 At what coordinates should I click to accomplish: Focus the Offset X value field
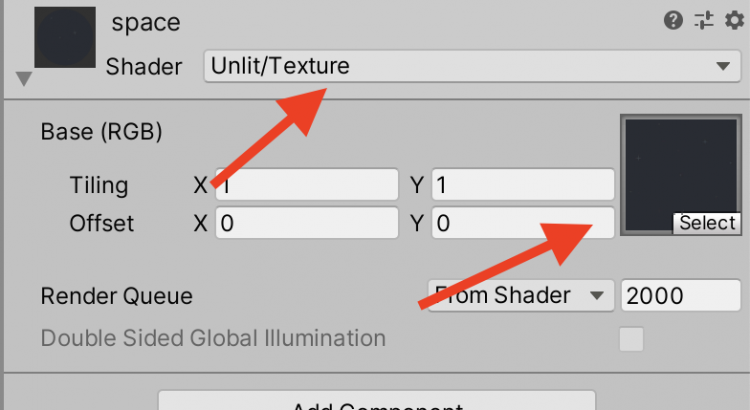pos(307,223)
